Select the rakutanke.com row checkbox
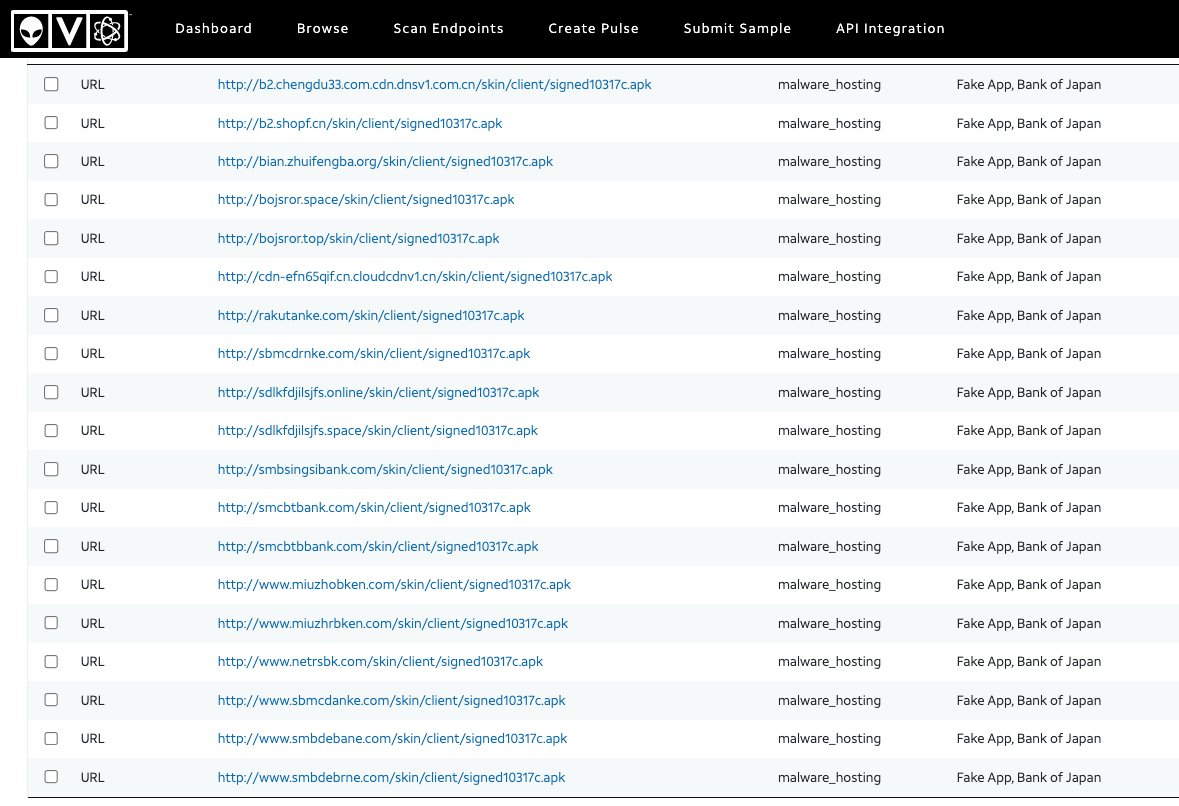This screenshot has height=806, width=1179. coord(51,315)
